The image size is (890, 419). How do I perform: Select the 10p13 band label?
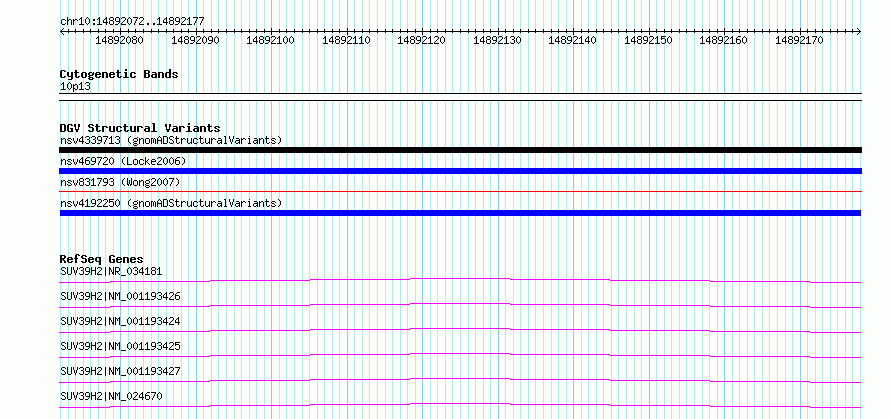click(75, 87)
